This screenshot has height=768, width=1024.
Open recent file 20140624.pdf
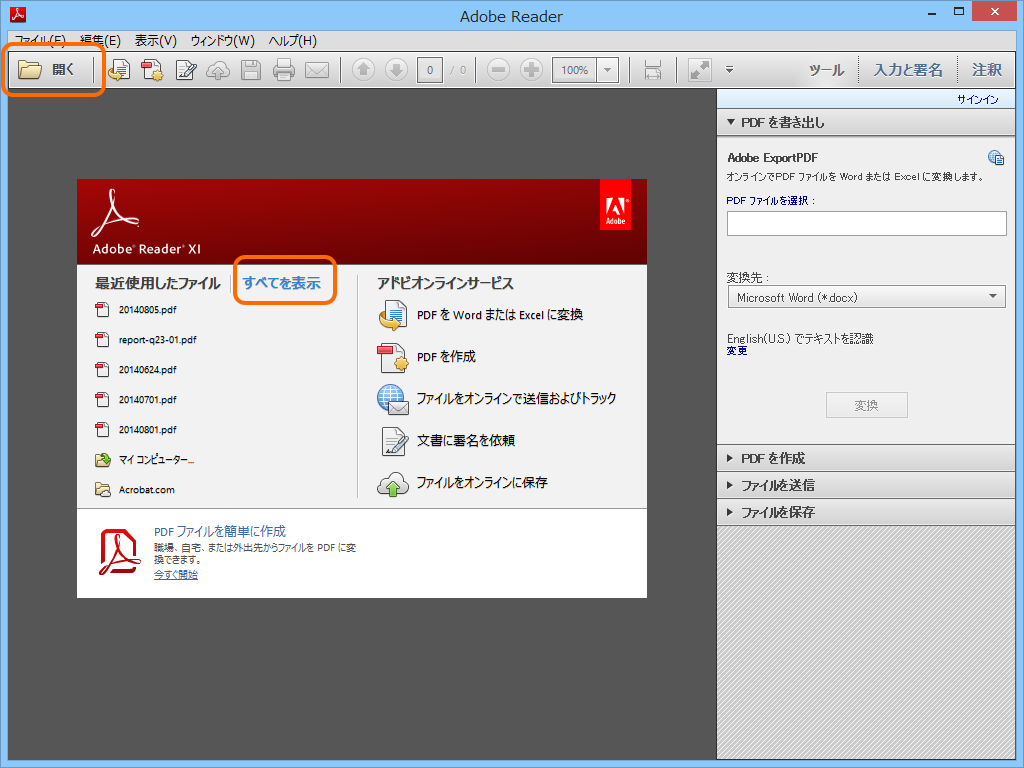coord(135,370)
